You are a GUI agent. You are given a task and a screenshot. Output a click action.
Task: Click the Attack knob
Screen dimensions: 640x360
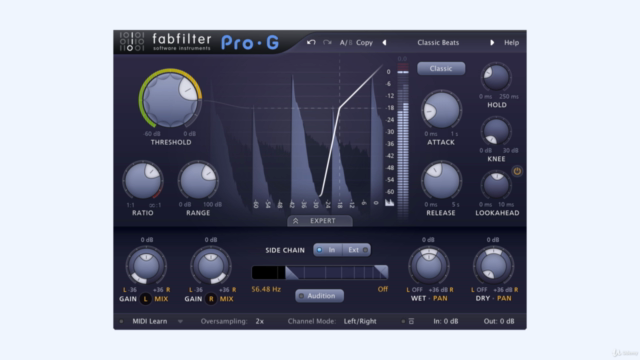(441, 110)
